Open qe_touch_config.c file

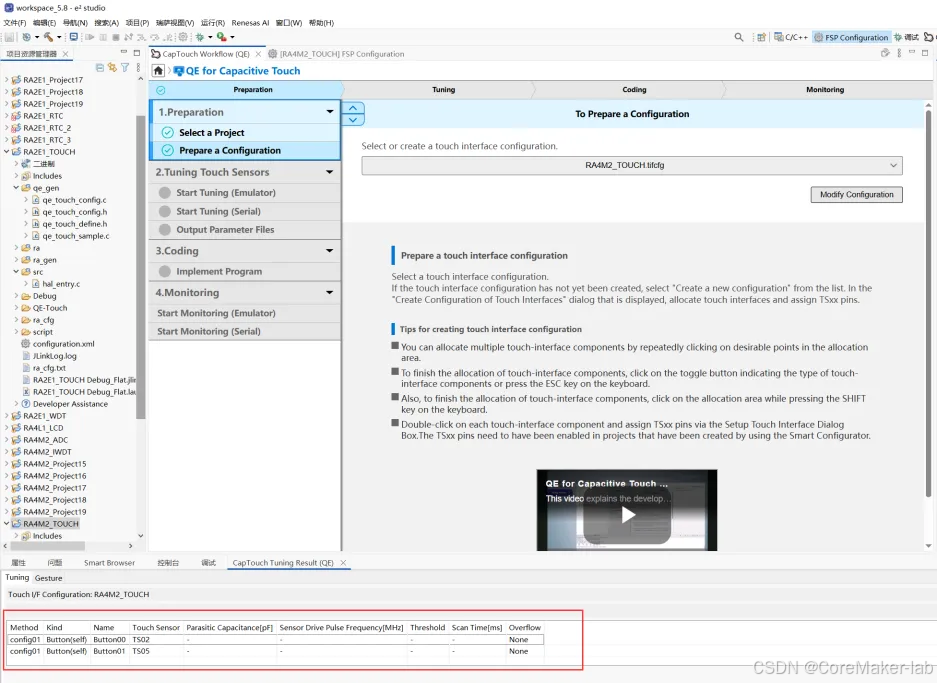(x=74, y=200)
